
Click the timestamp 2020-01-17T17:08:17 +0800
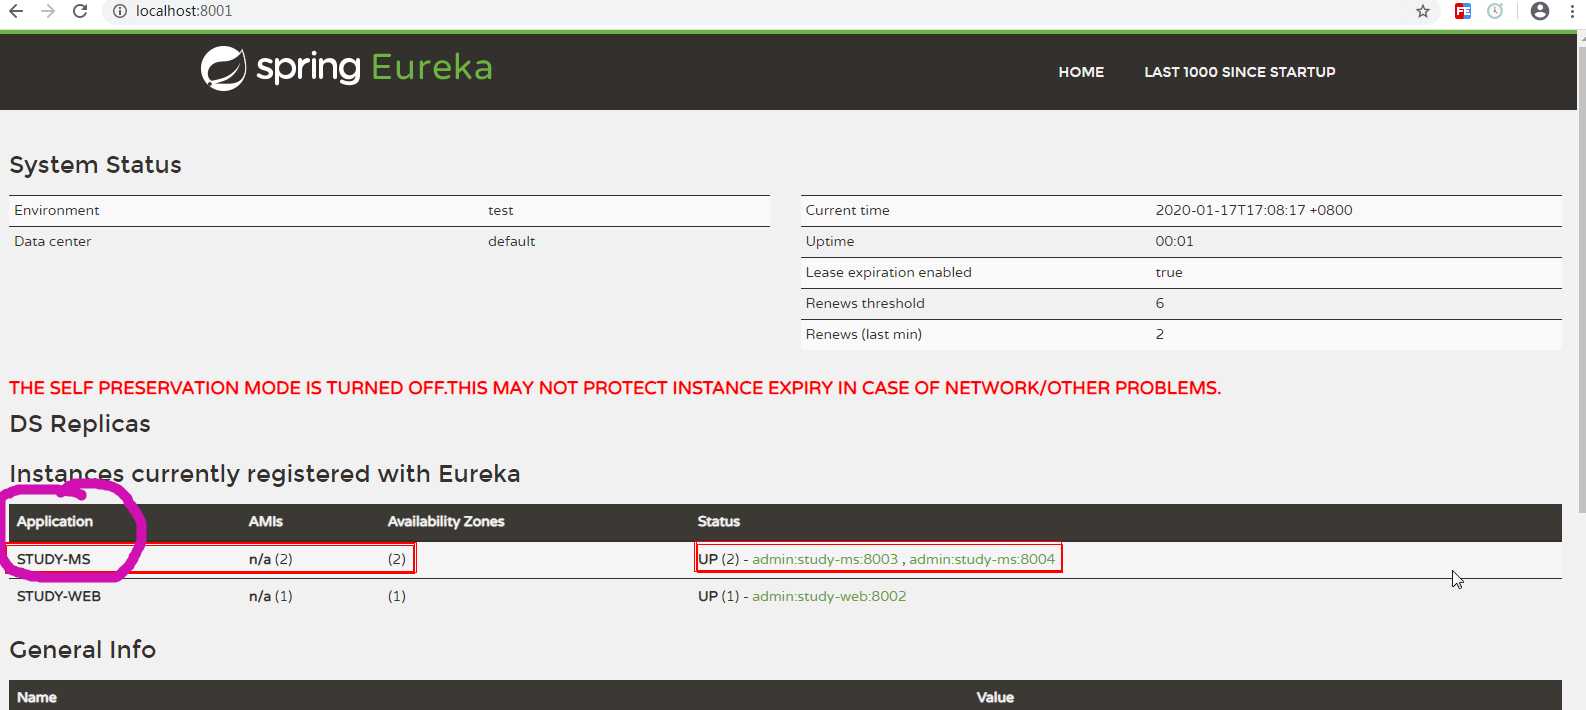[x=1254, y=210]
